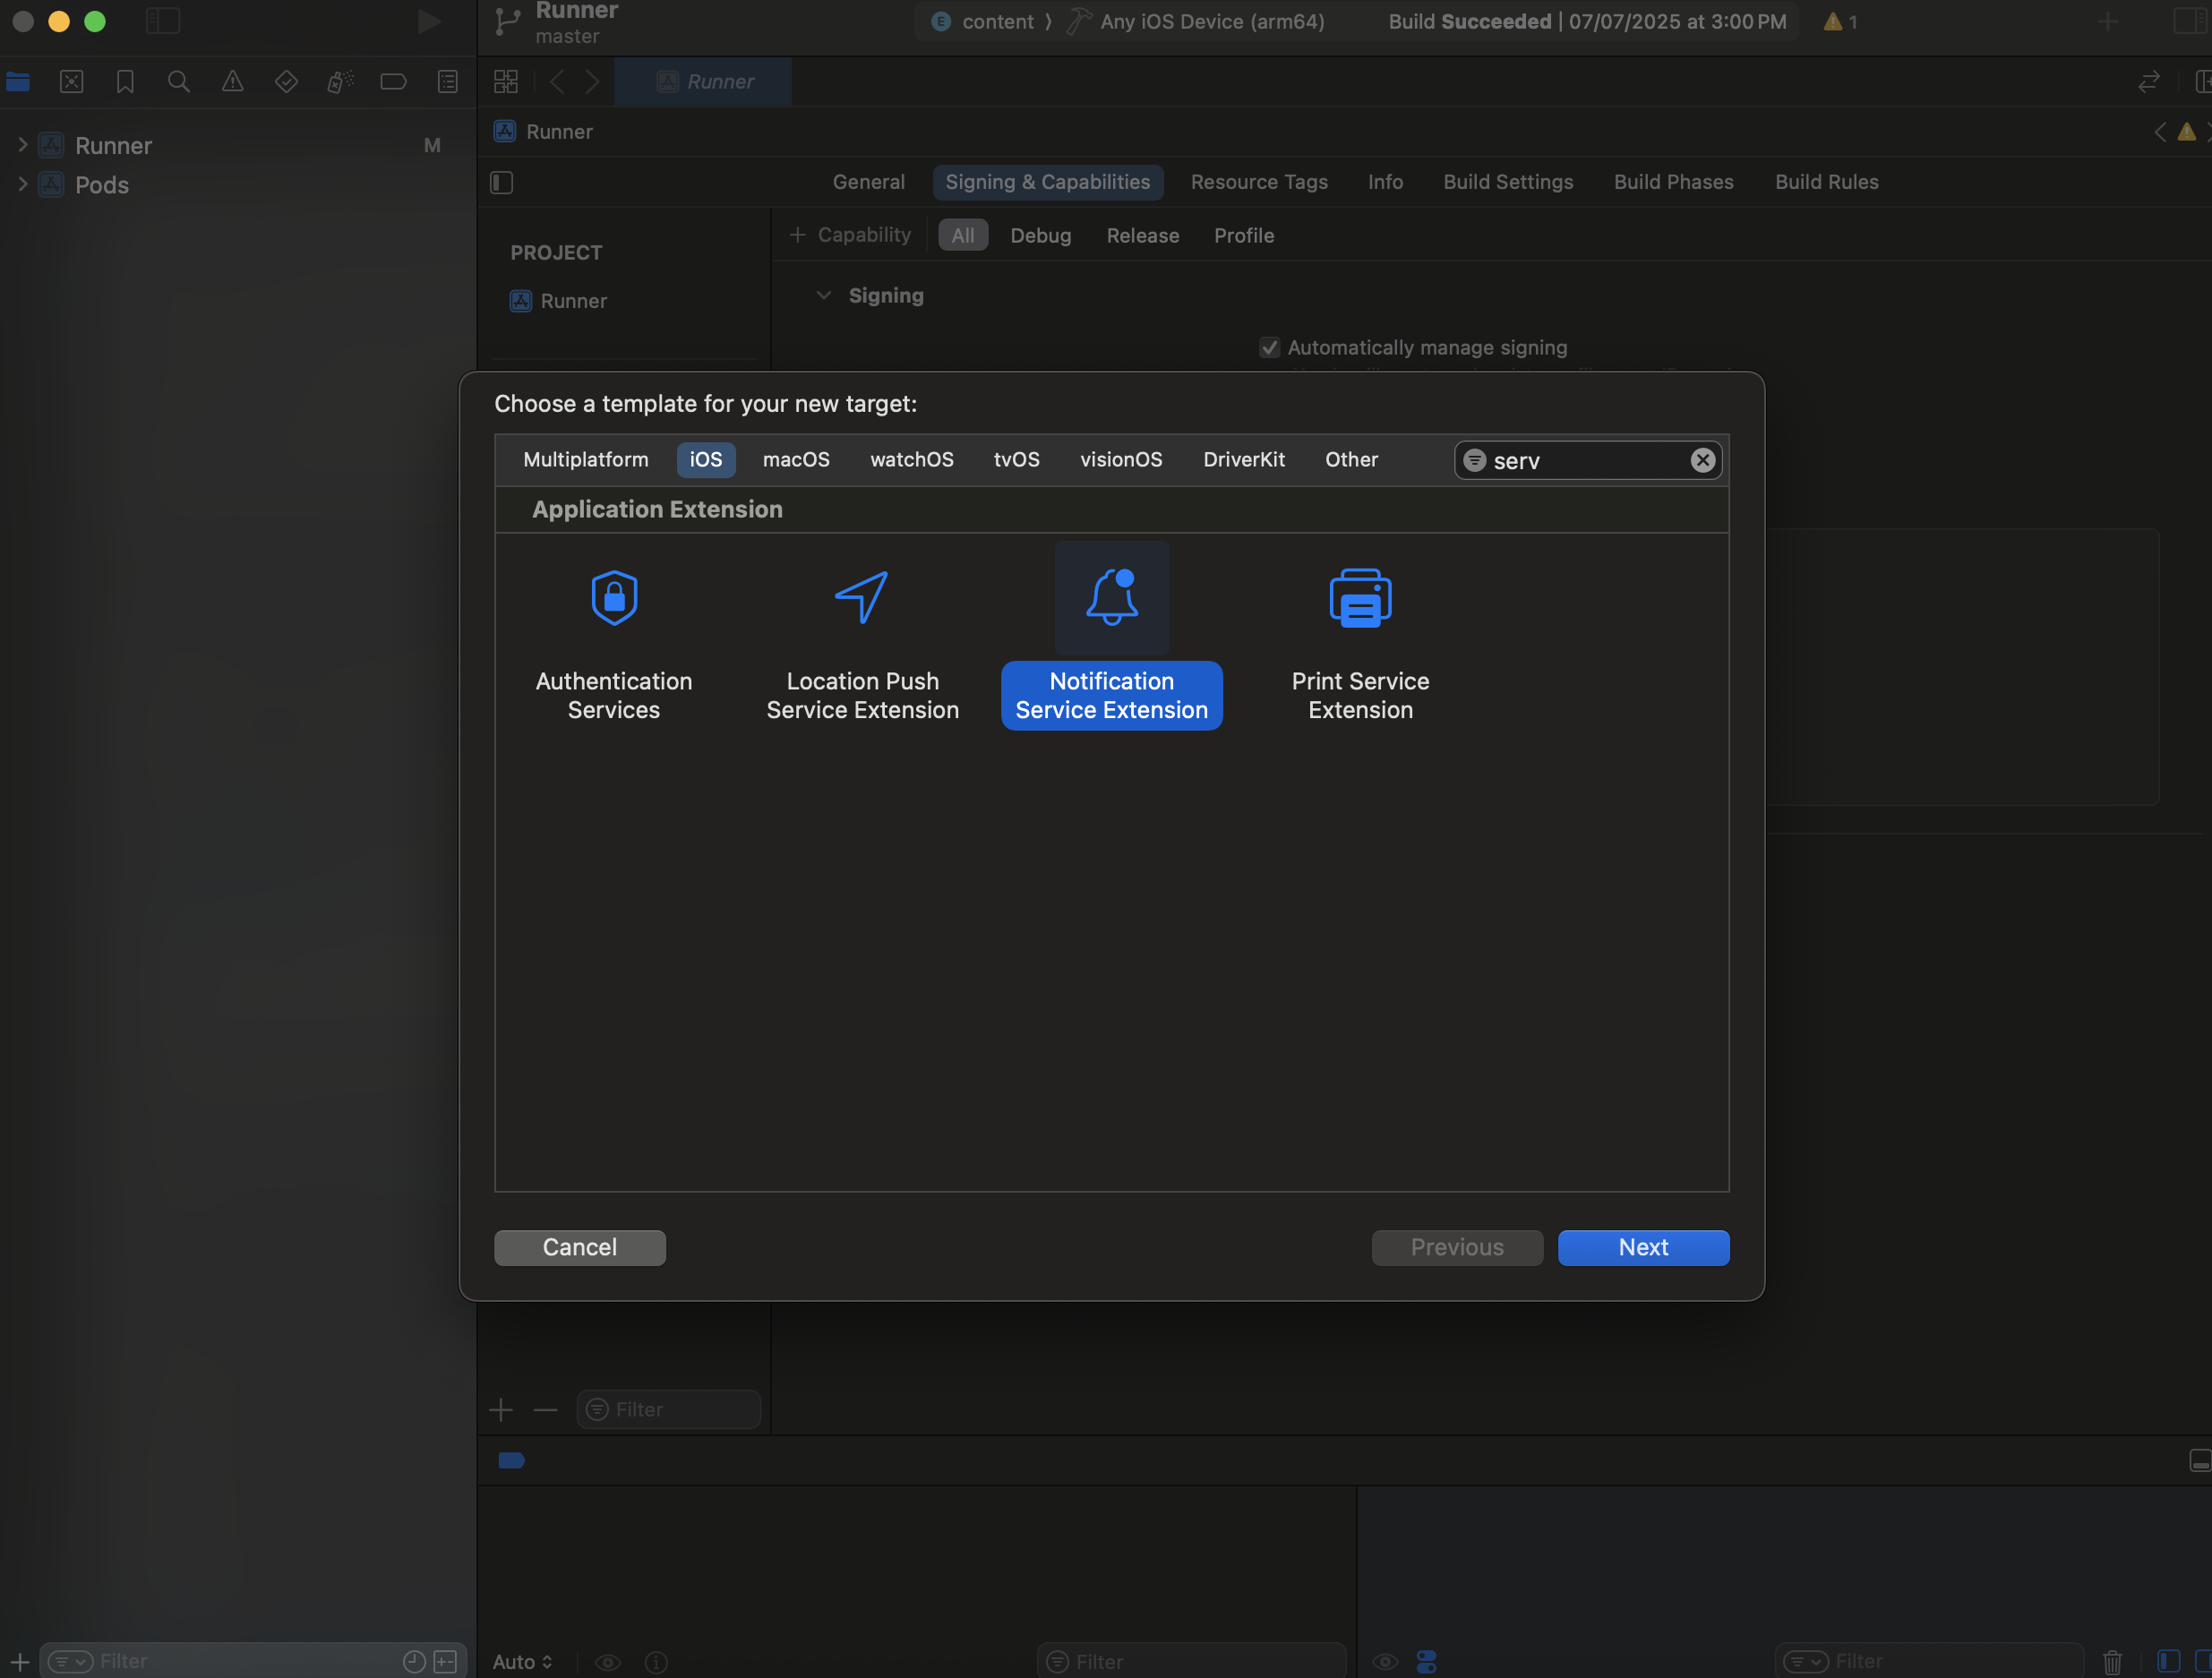2212x1678 pixels.
Task: Open the Source Control navigator
Action: click(x=72, y=82)
